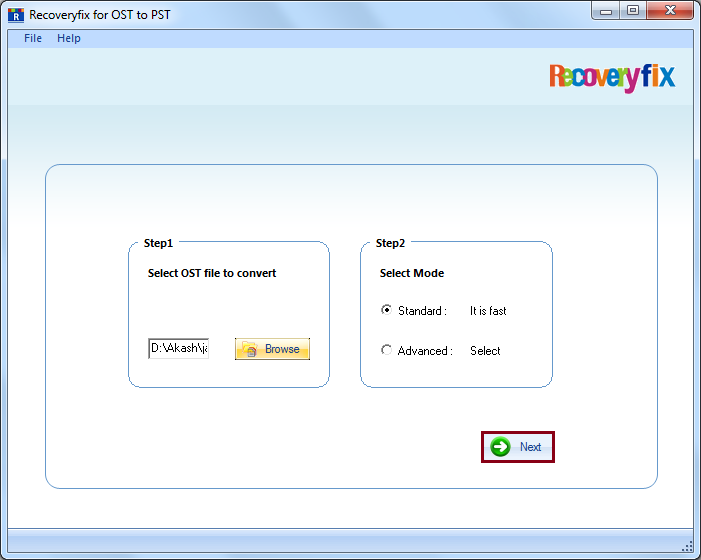Click the Step2 group label
Image resolution: width=701 pixels, height=560 pixels.
click(390, 243)
